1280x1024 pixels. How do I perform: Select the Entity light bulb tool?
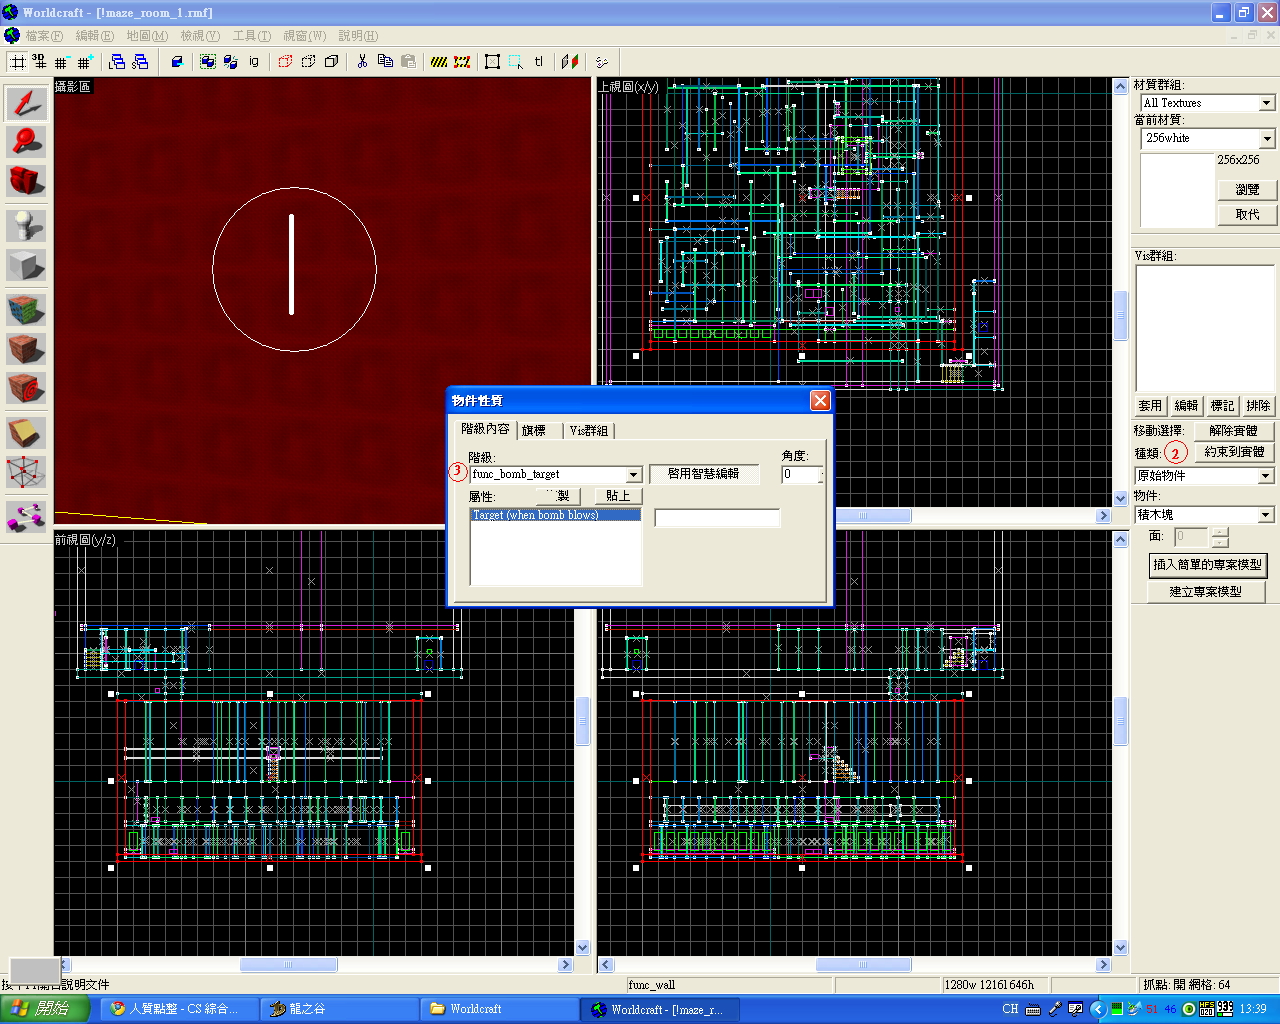[27, 226]
